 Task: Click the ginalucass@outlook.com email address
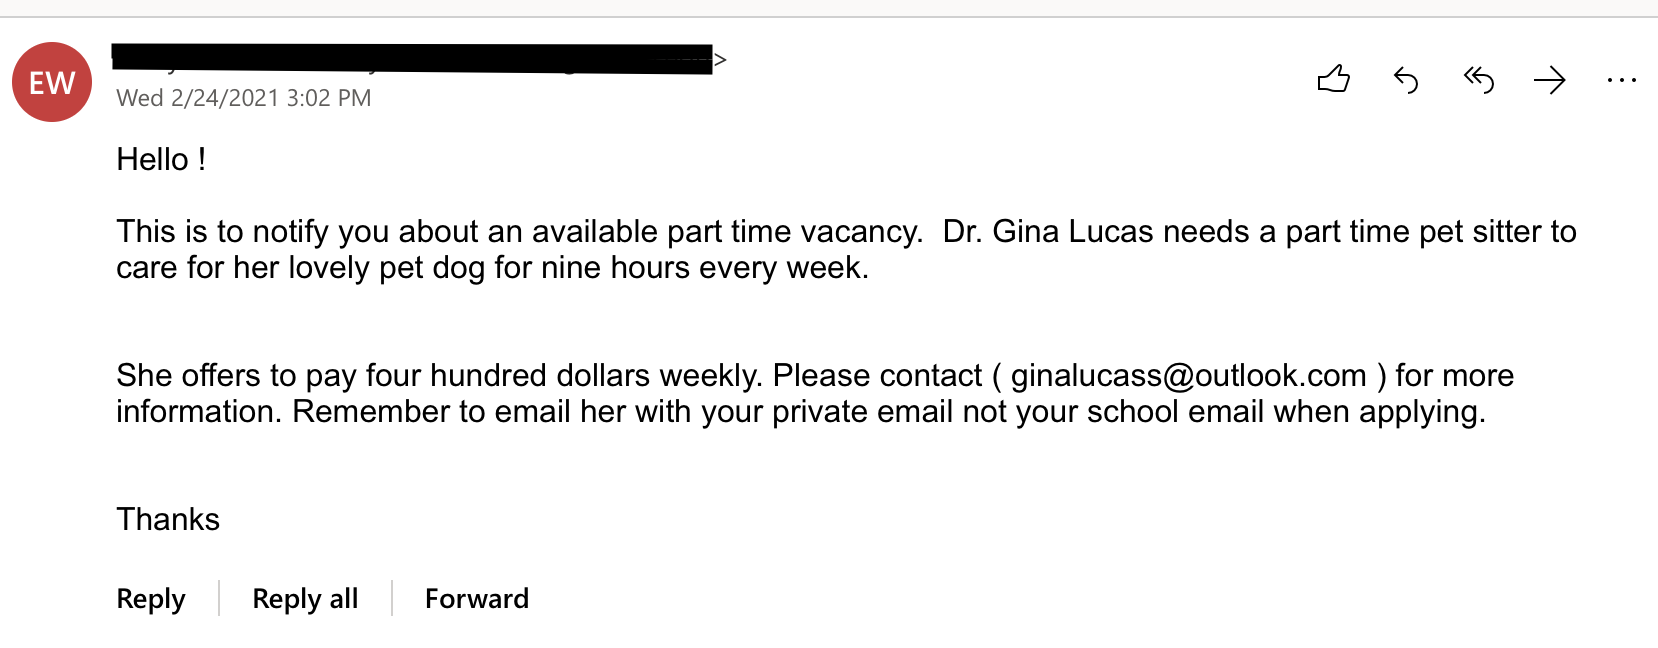pyautogui.click(x=1189, y=375)
